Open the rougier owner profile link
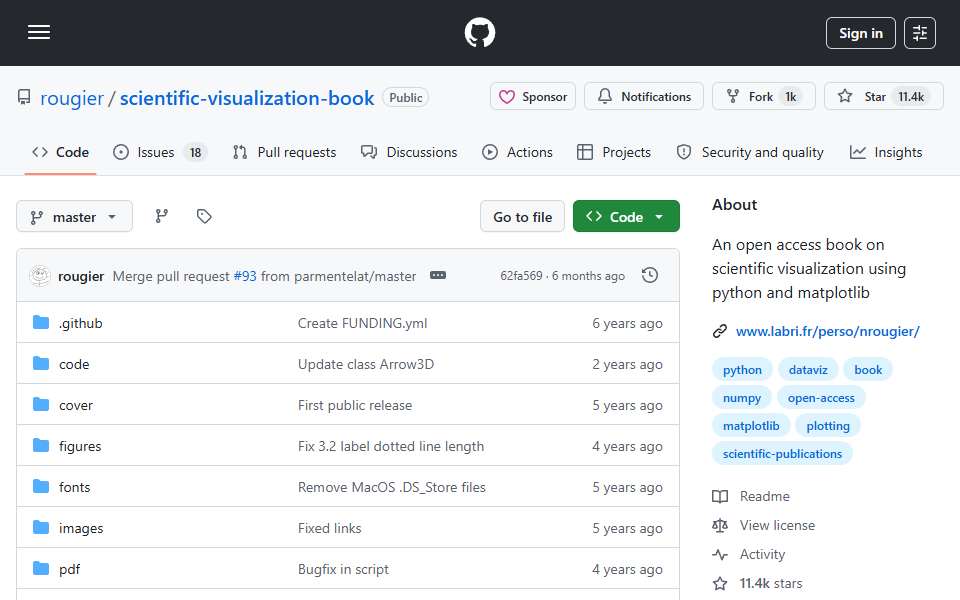 click(72, 98)
